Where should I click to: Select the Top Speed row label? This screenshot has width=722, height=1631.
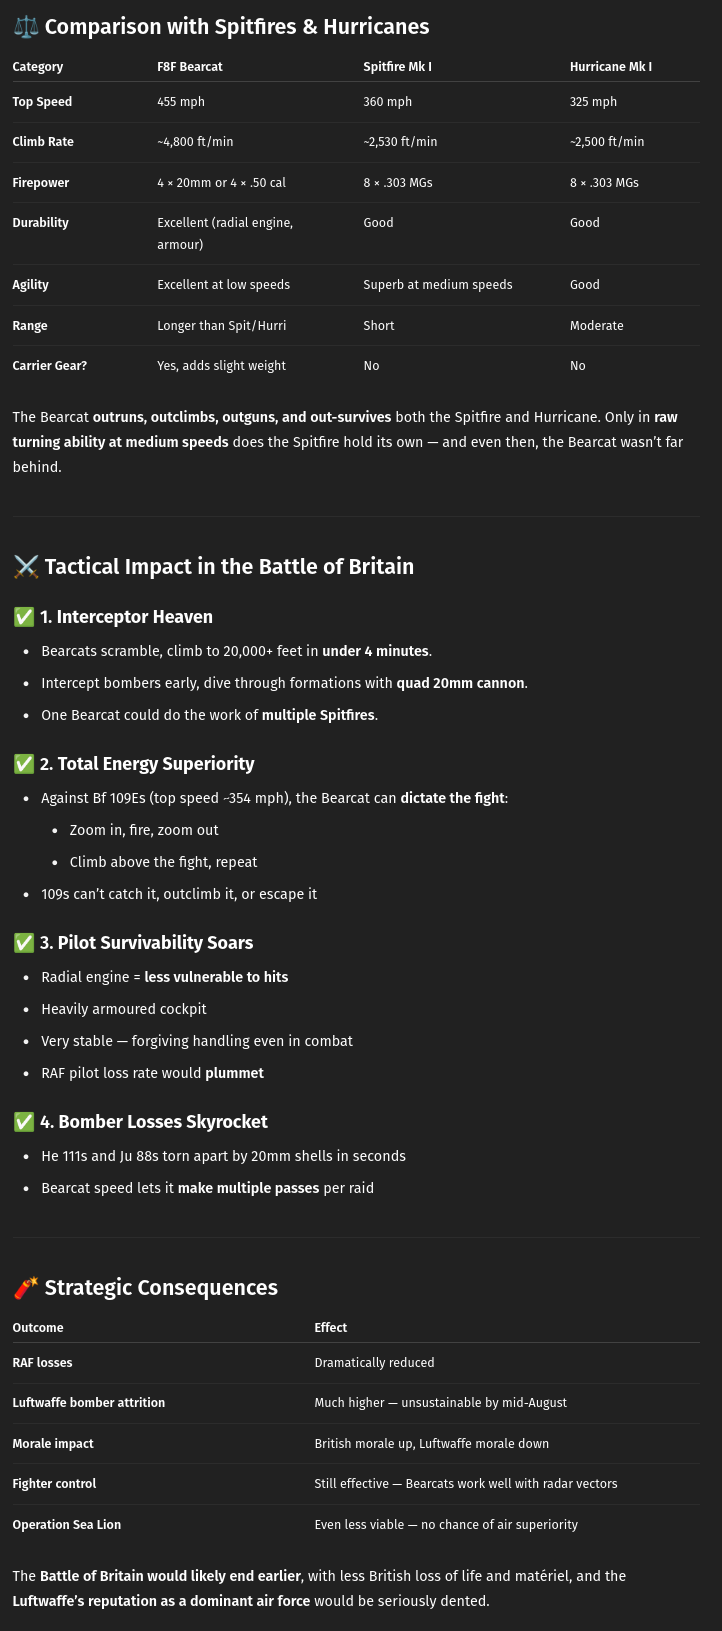click(x=42, y=102)
